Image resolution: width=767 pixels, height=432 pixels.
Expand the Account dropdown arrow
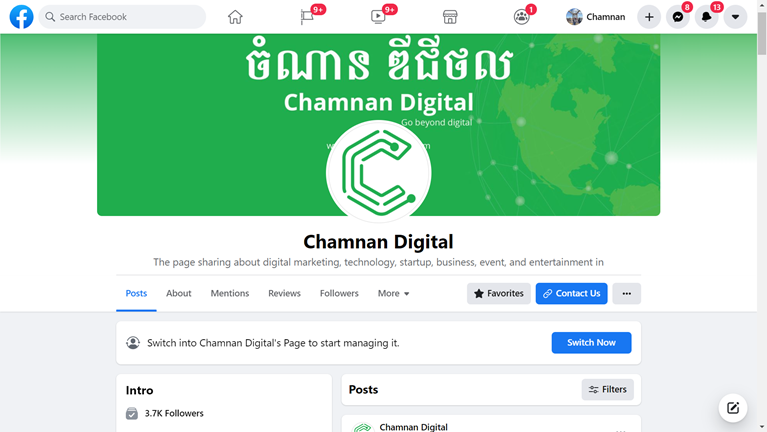coord(735,17)
